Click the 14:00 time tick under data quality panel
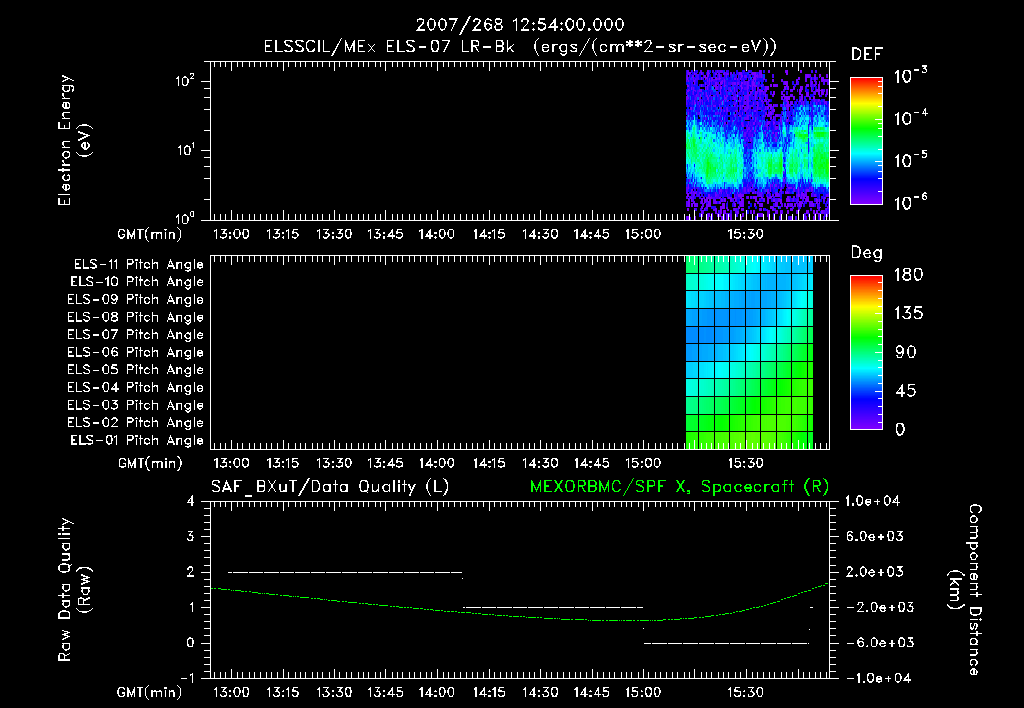Screen dimensions: 1024x708 (x=436, y=692)
